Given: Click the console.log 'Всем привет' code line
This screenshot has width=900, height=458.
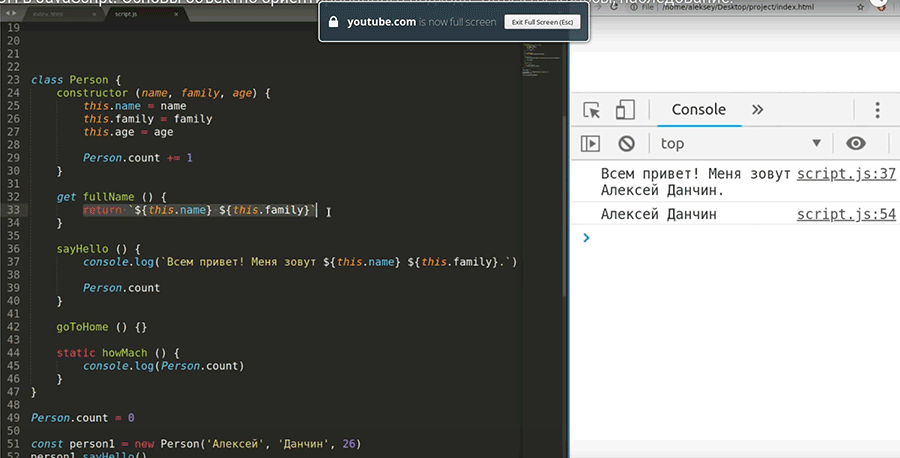Looking at the screenshot, I should pos(300,262).
